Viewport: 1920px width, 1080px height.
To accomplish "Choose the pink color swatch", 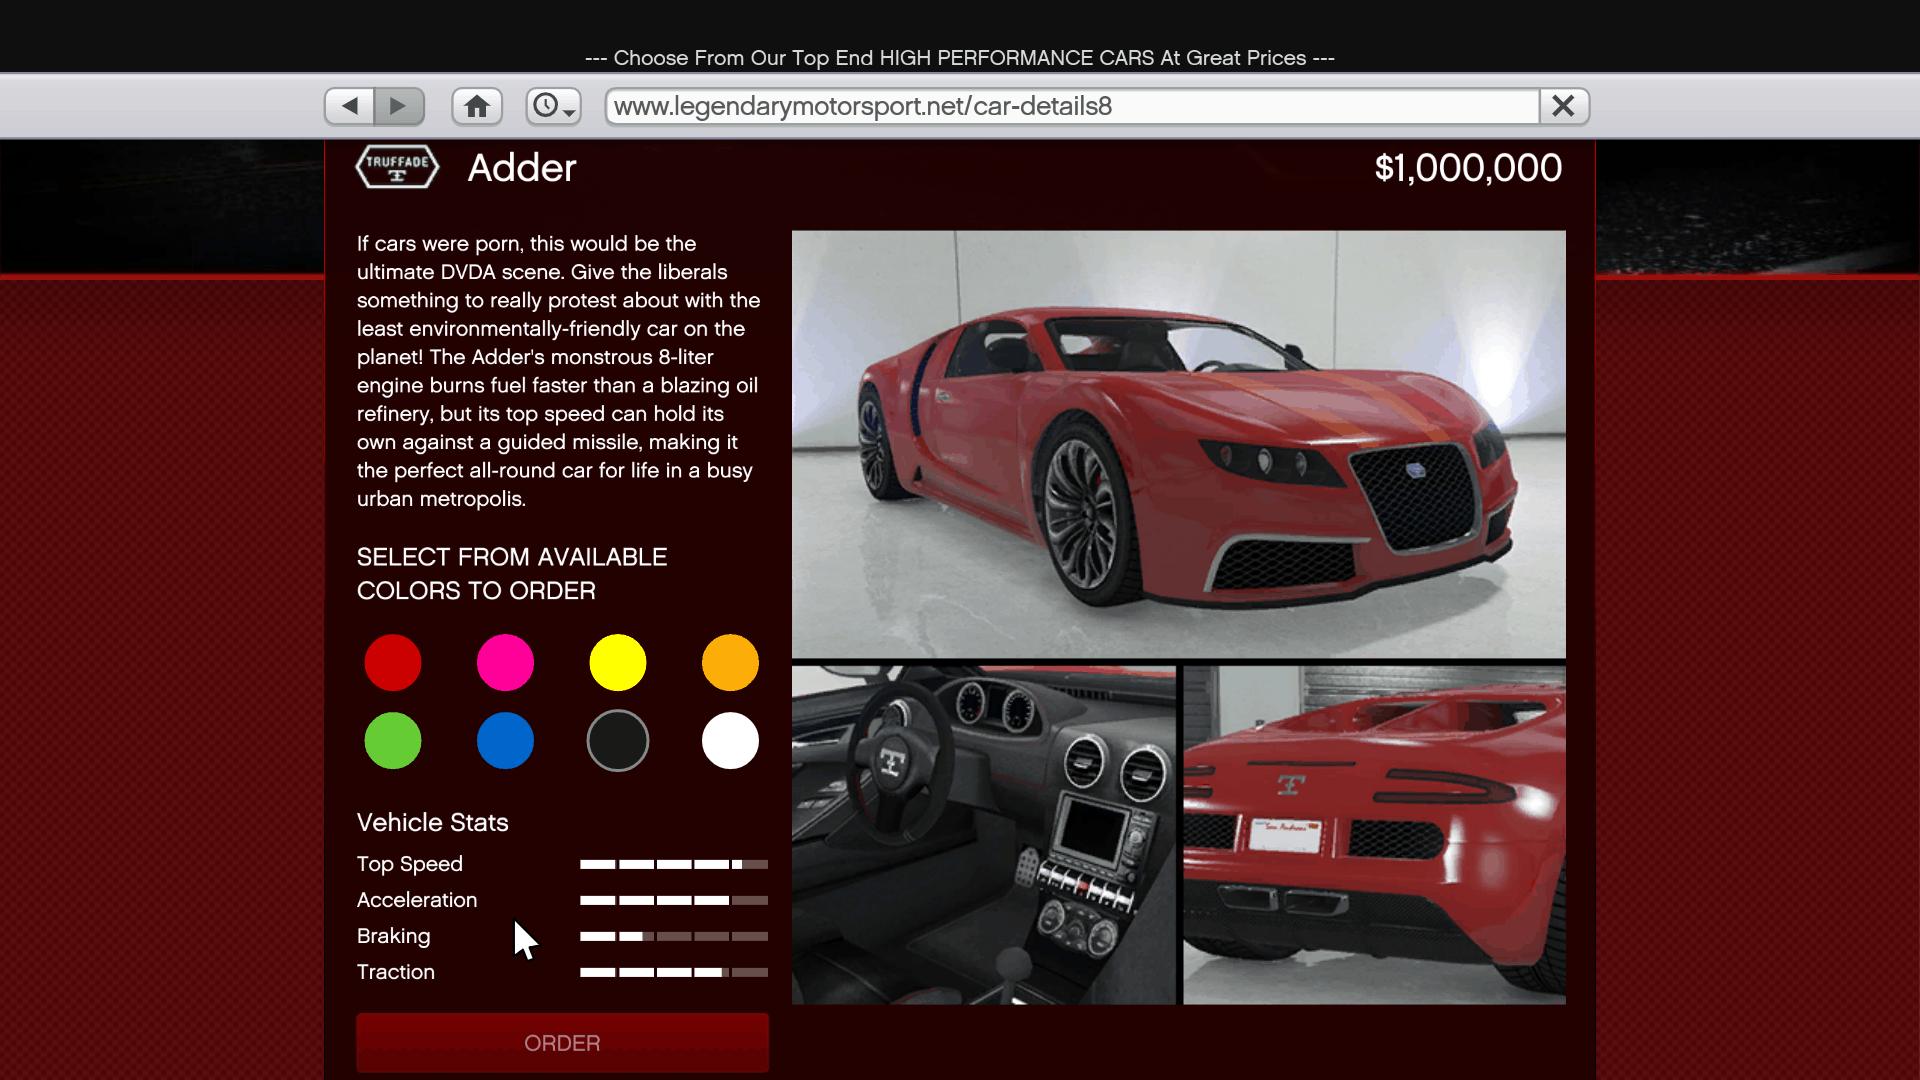I will (x=505, y=662).
